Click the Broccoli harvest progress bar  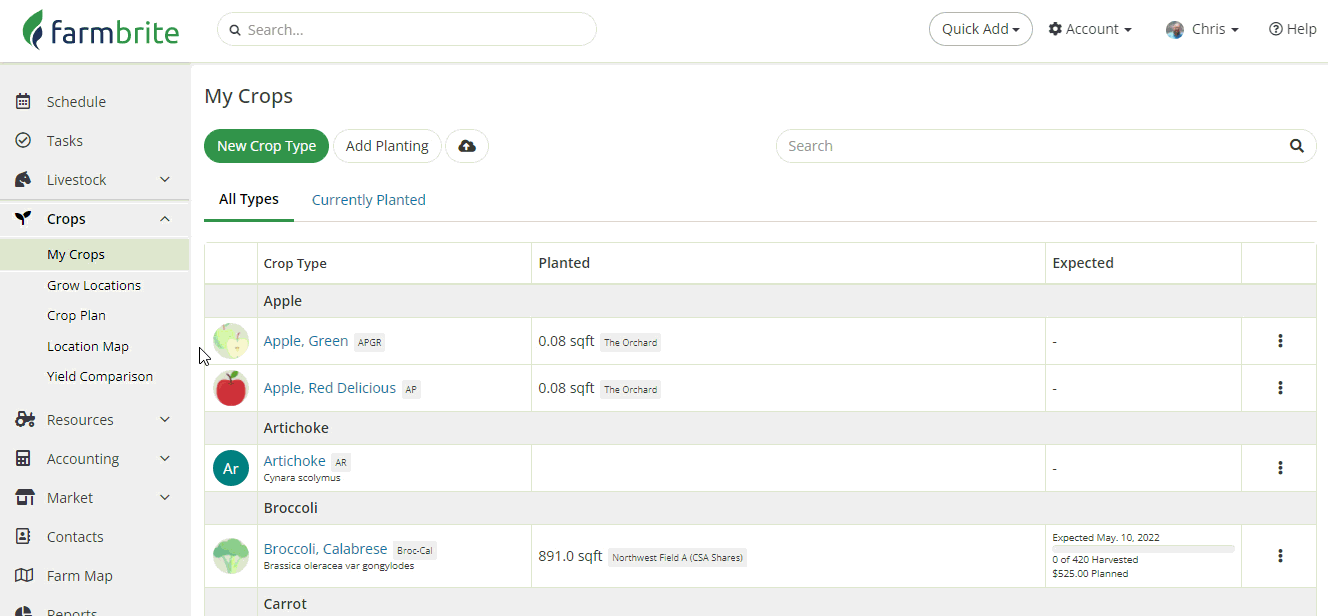[x=1143, y=549]
